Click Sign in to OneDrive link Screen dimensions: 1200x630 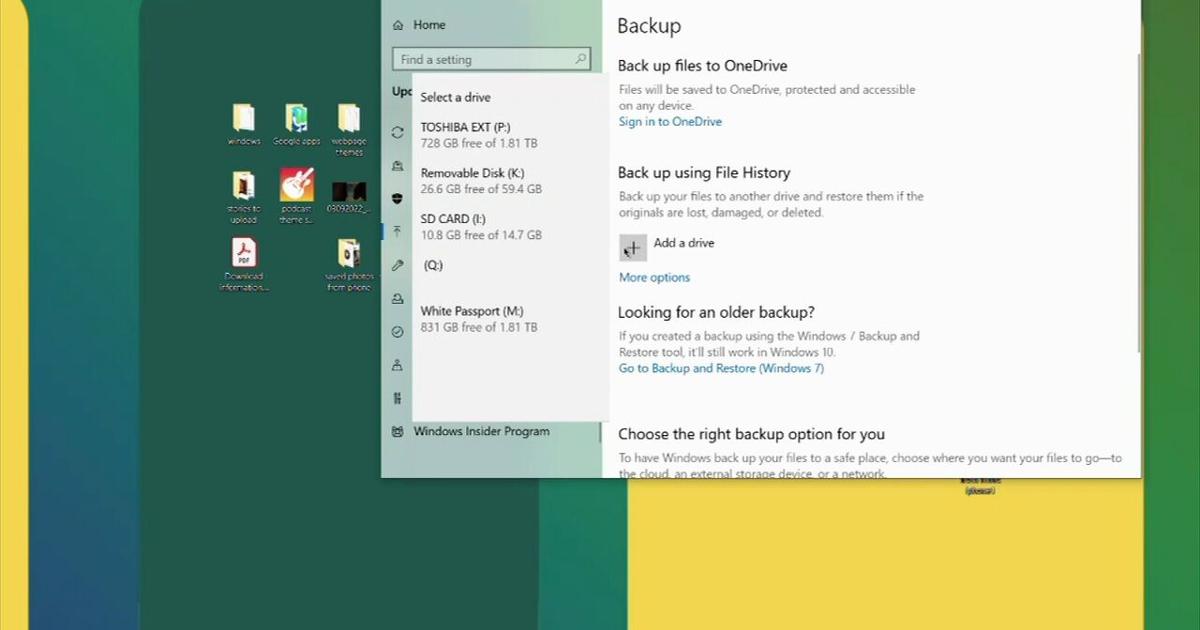pos(670,122)
